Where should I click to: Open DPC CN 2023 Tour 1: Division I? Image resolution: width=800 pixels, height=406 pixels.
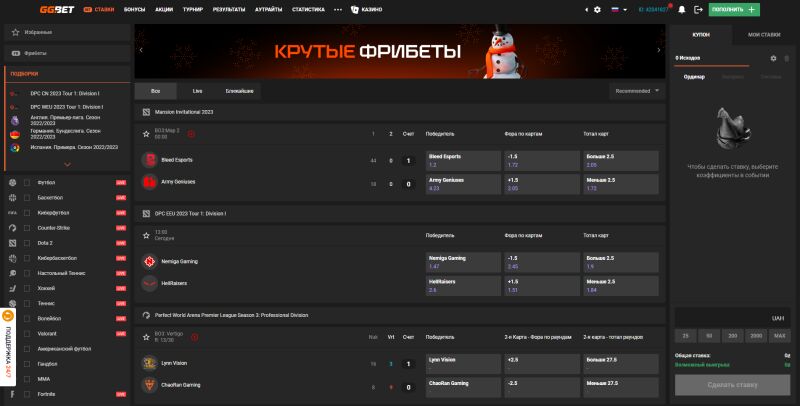(65, 93)
